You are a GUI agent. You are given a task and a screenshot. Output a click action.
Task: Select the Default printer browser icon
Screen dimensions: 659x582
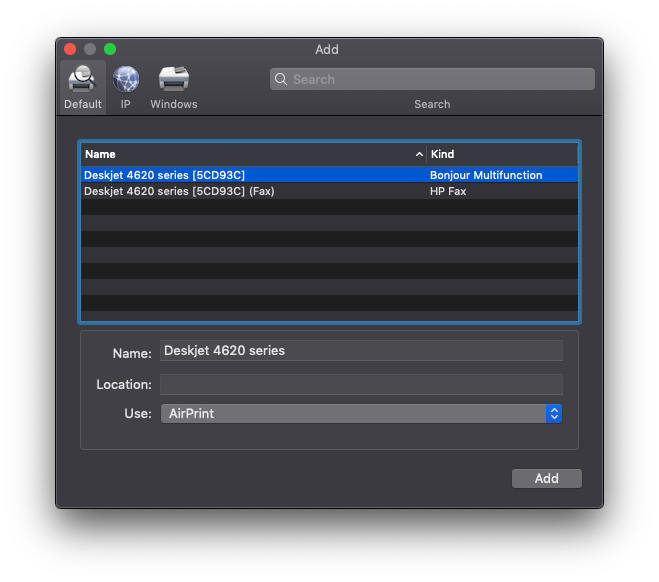point(82,87)
